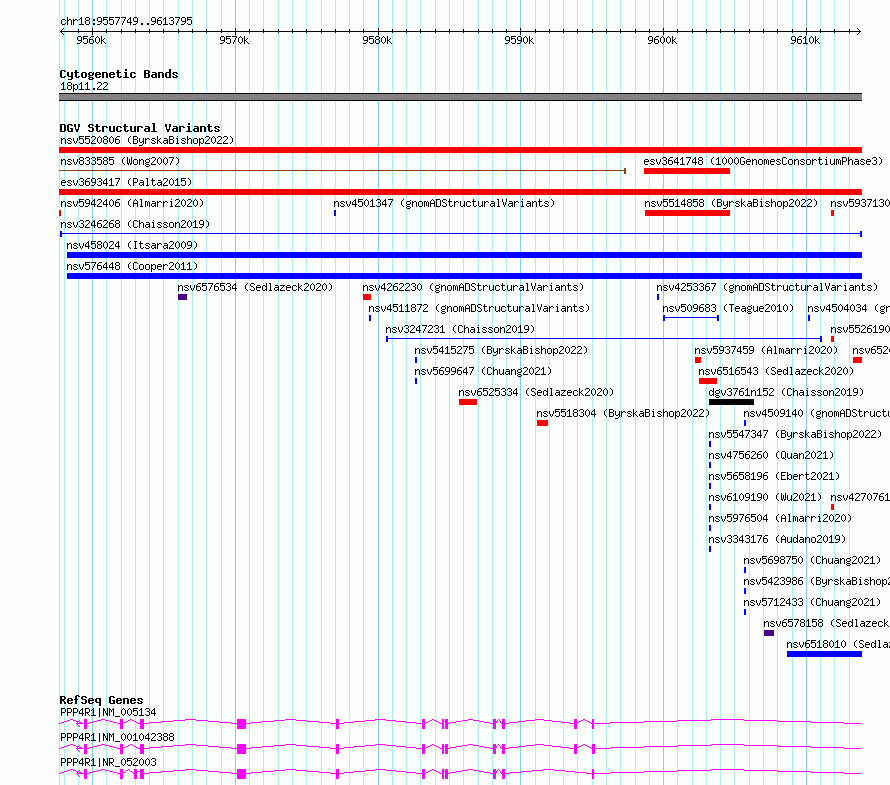The height and width of the screenshot is (785, 890).
Task: Open the nsv5520806 (ByrskaBishop2022) label
Action: pyautogui.click(x=147, y=140)
